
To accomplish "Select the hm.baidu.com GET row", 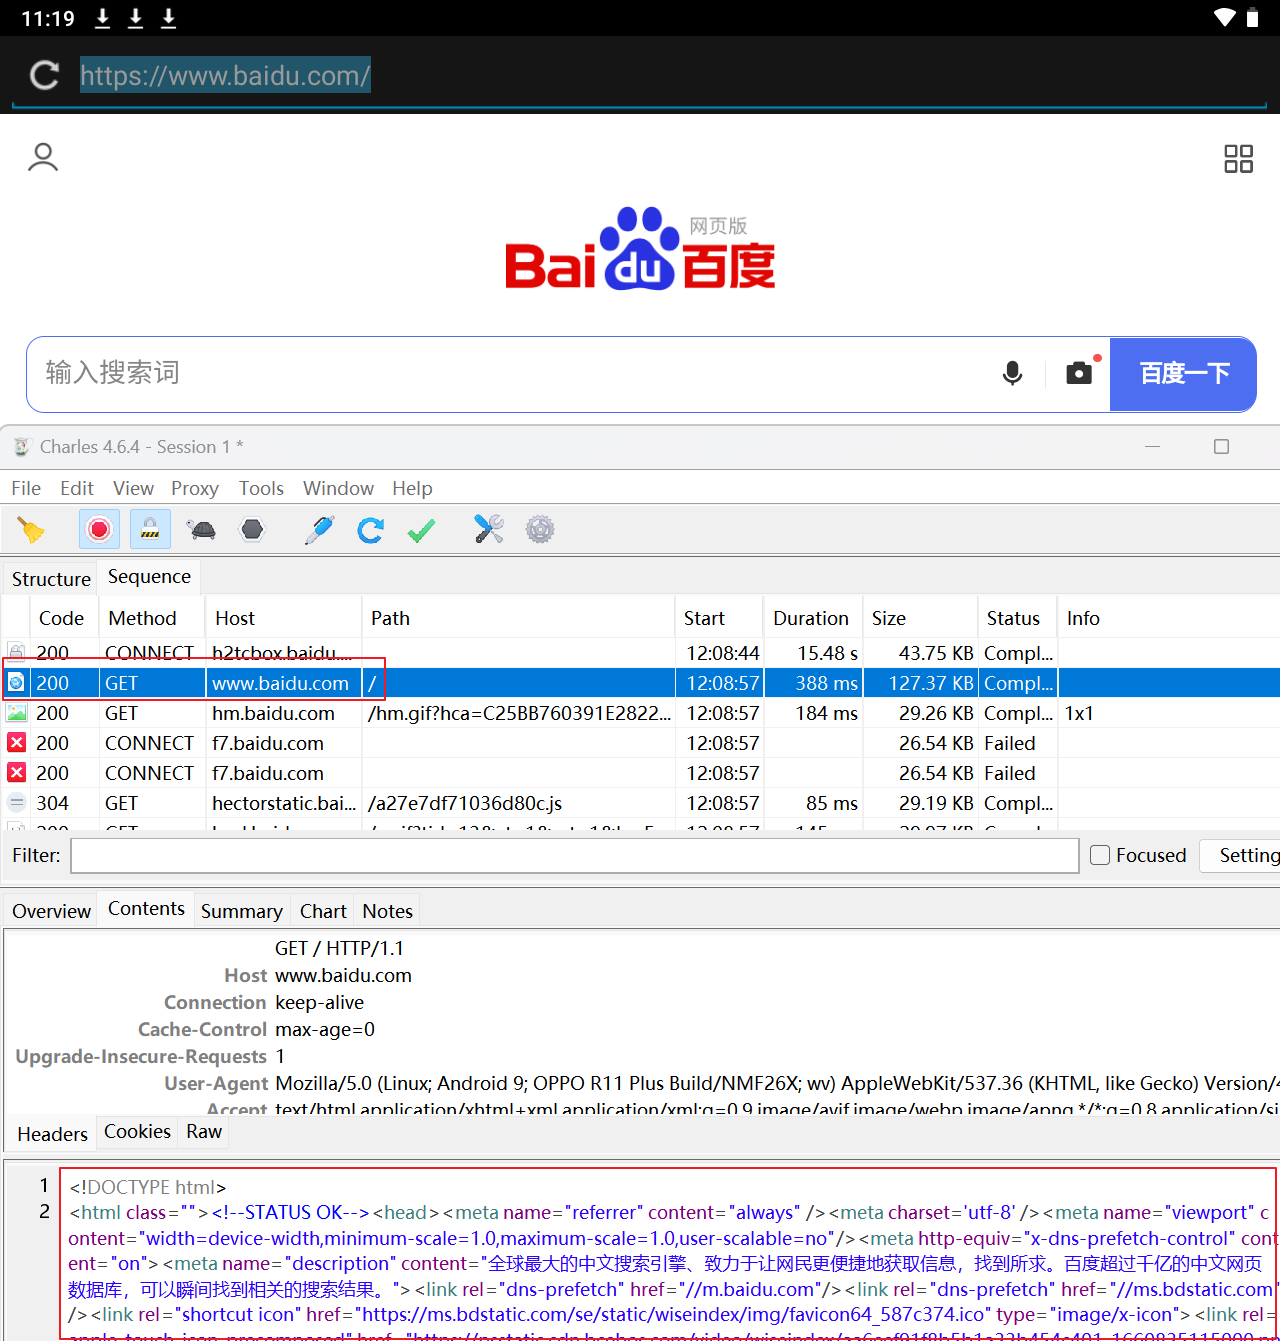I will coord(640,713).
